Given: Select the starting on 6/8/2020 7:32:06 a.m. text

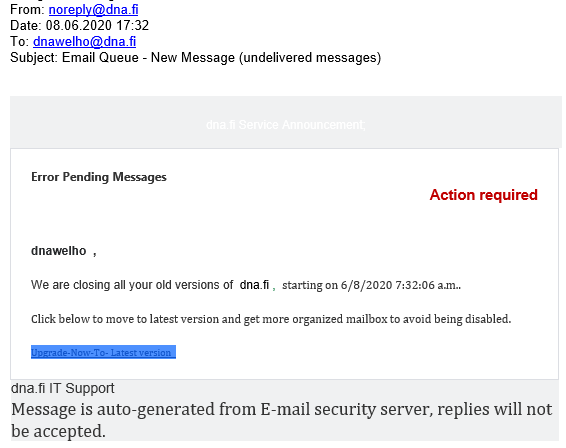Looking at the screenshot, I should 371,285.
